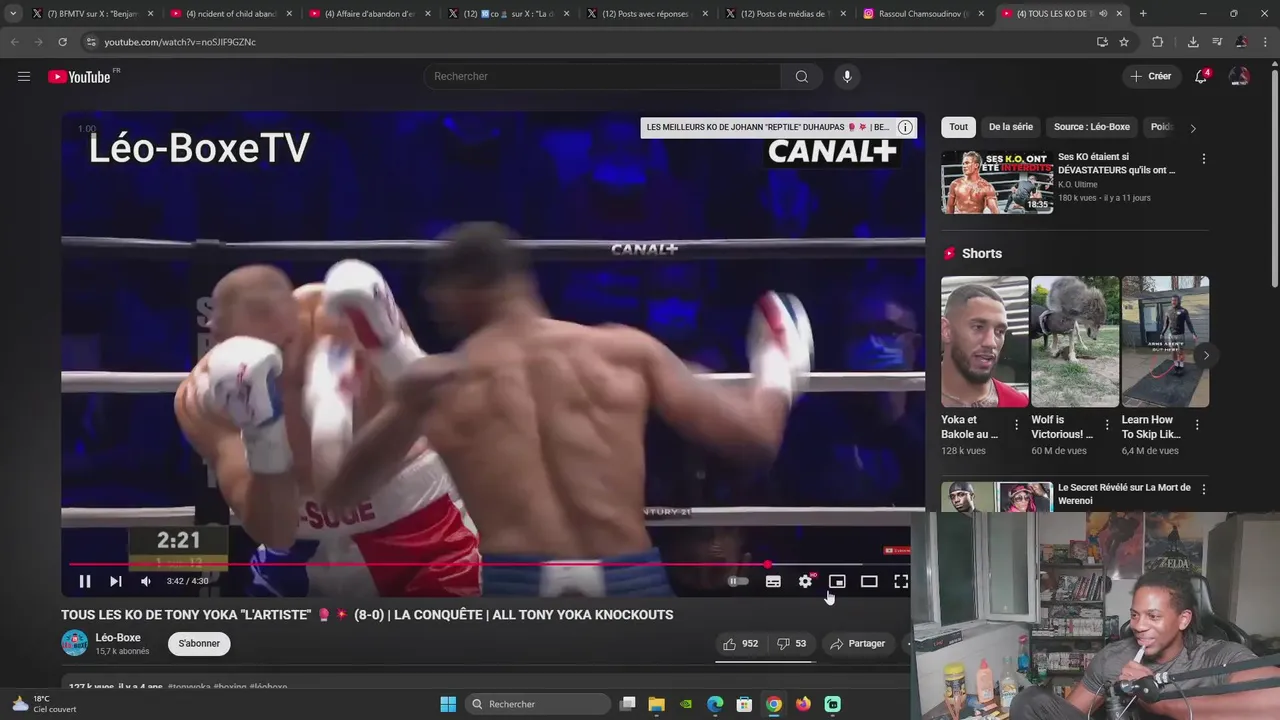Open the Léo-Boxe channel name link
The height and width of the screenshot is (720, 1280).
click(118, 638)
